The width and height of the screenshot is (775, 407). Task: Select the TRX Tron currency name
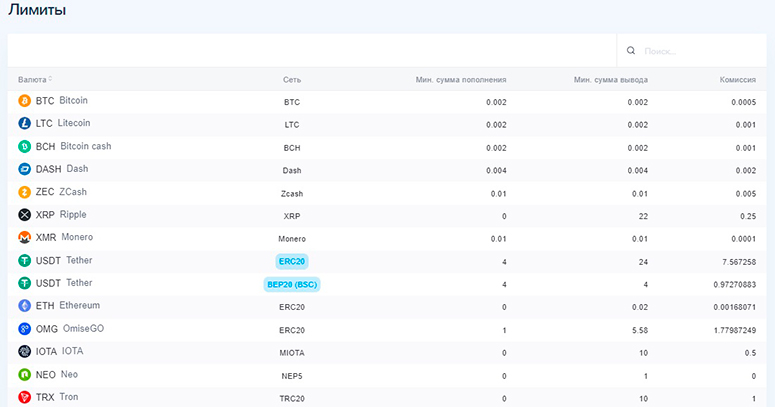point(57,397)
